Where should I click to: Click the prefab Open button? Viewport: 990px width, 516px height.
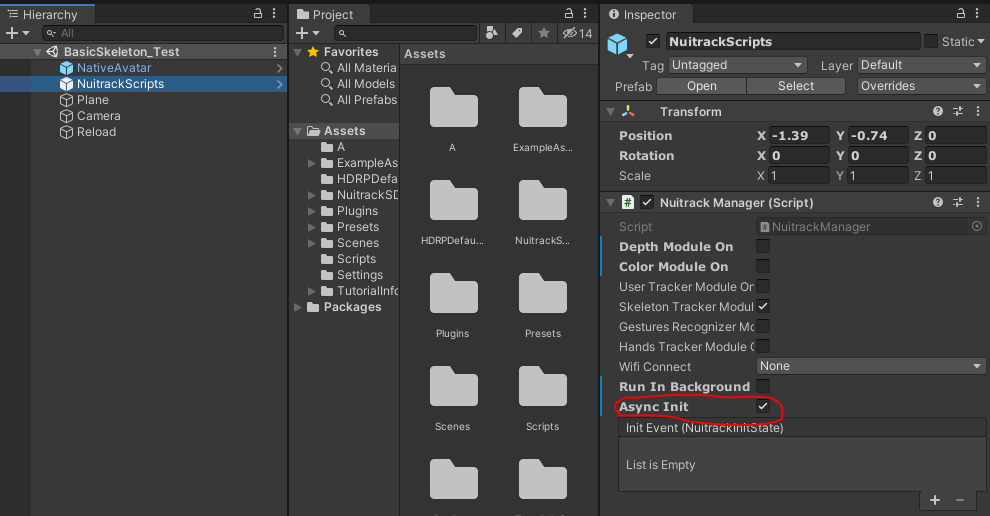click(701, 86)
